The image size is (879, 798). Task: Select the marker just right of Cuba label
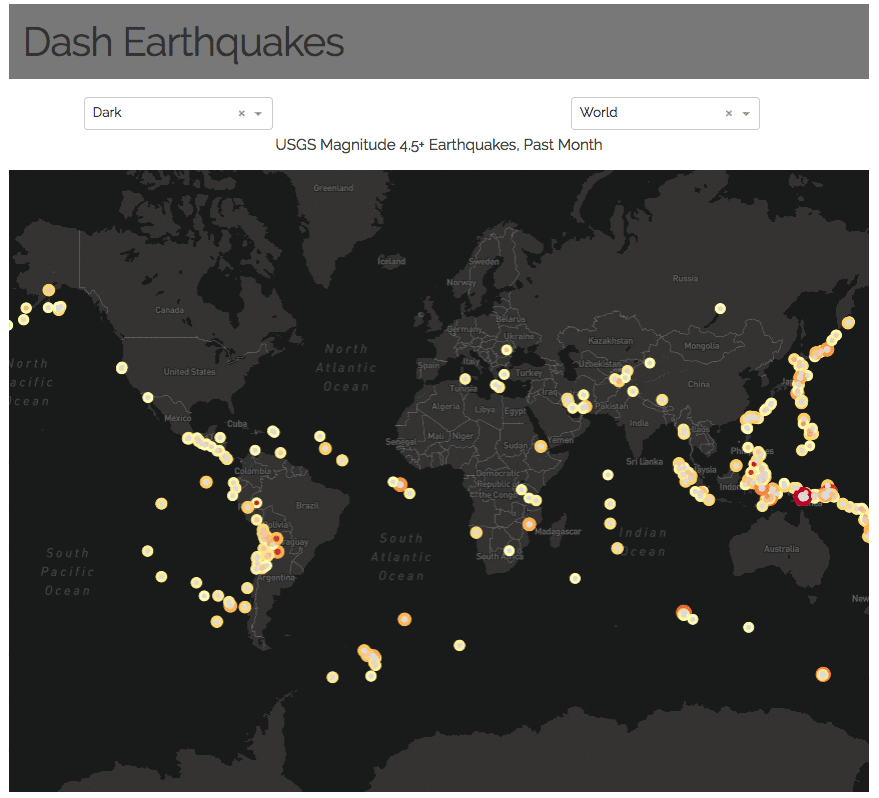pos(273,431)
